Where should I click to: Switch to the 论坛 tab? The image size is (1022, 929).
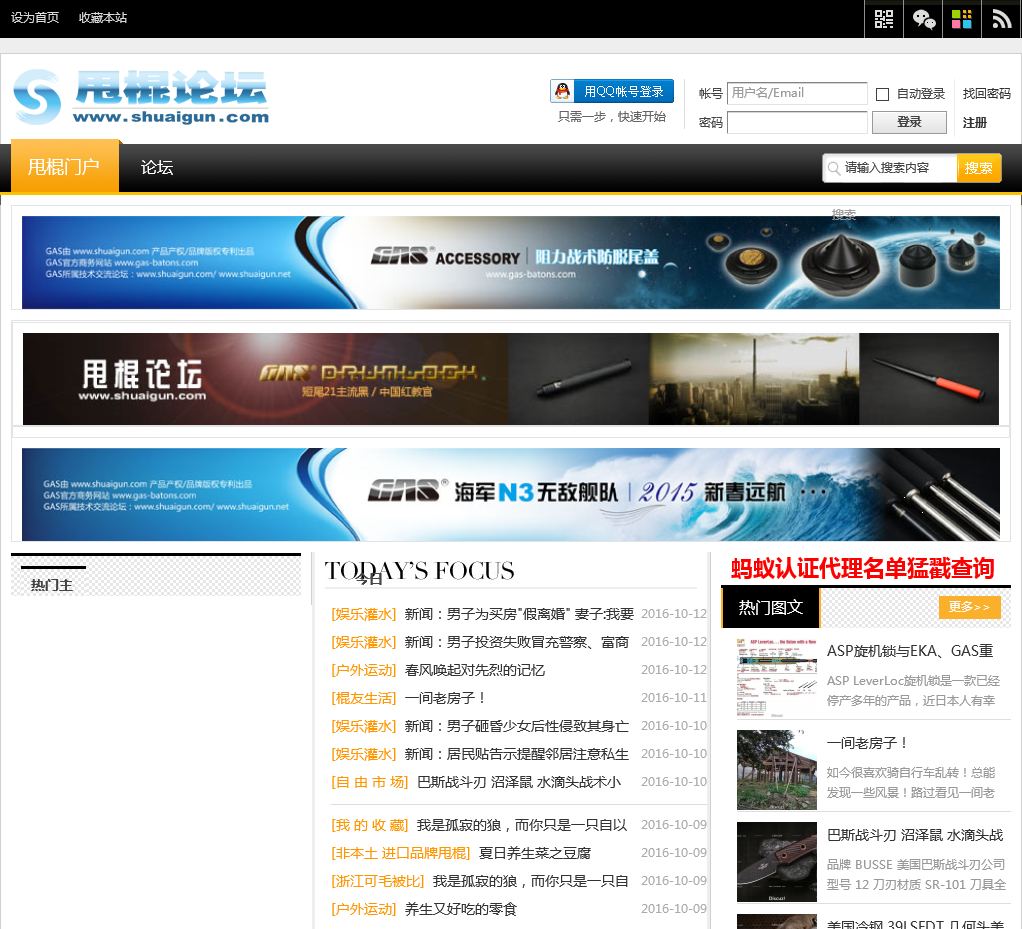tap(156, 168)
